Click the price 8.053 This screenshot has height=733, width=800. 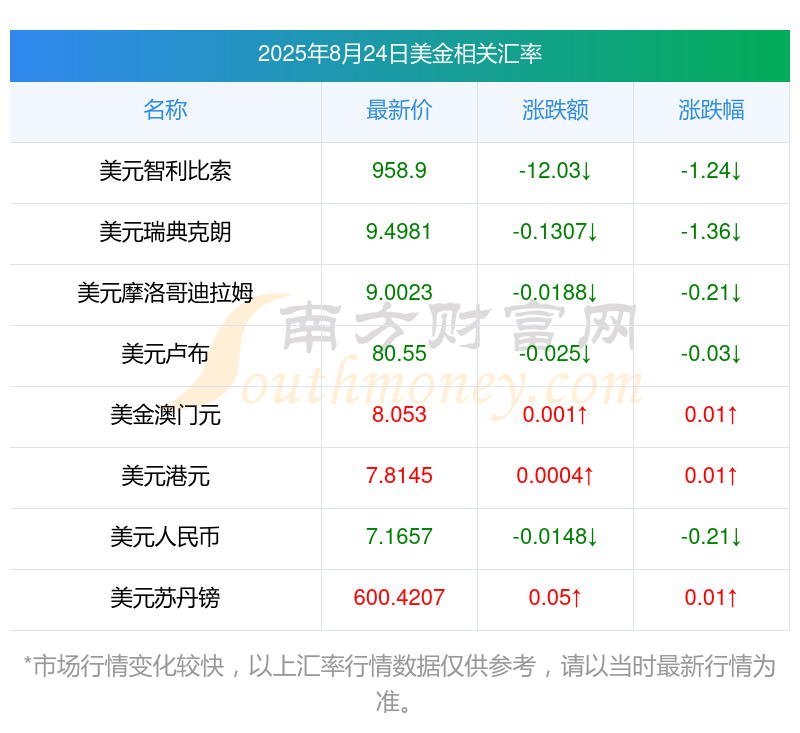pos(399,415)
